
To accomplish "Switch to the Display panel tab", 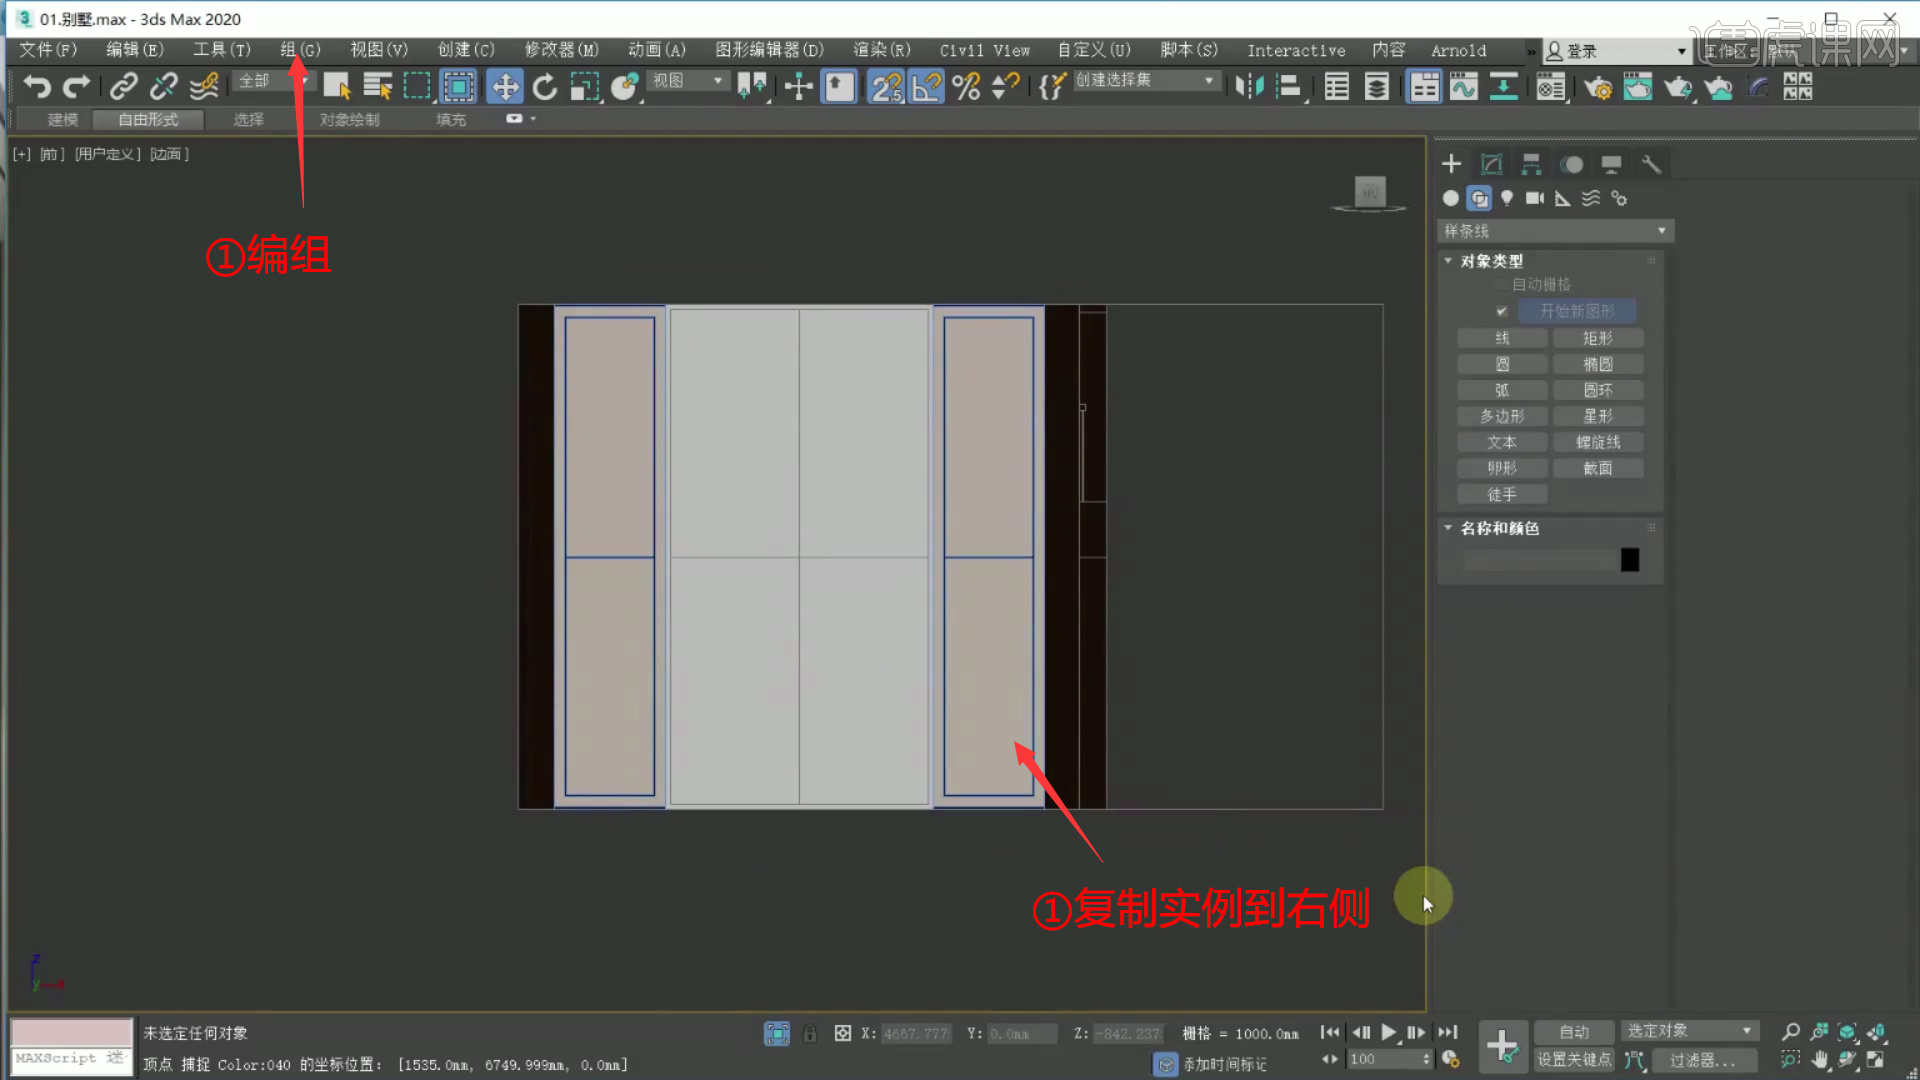I will tap(1611, 164).
